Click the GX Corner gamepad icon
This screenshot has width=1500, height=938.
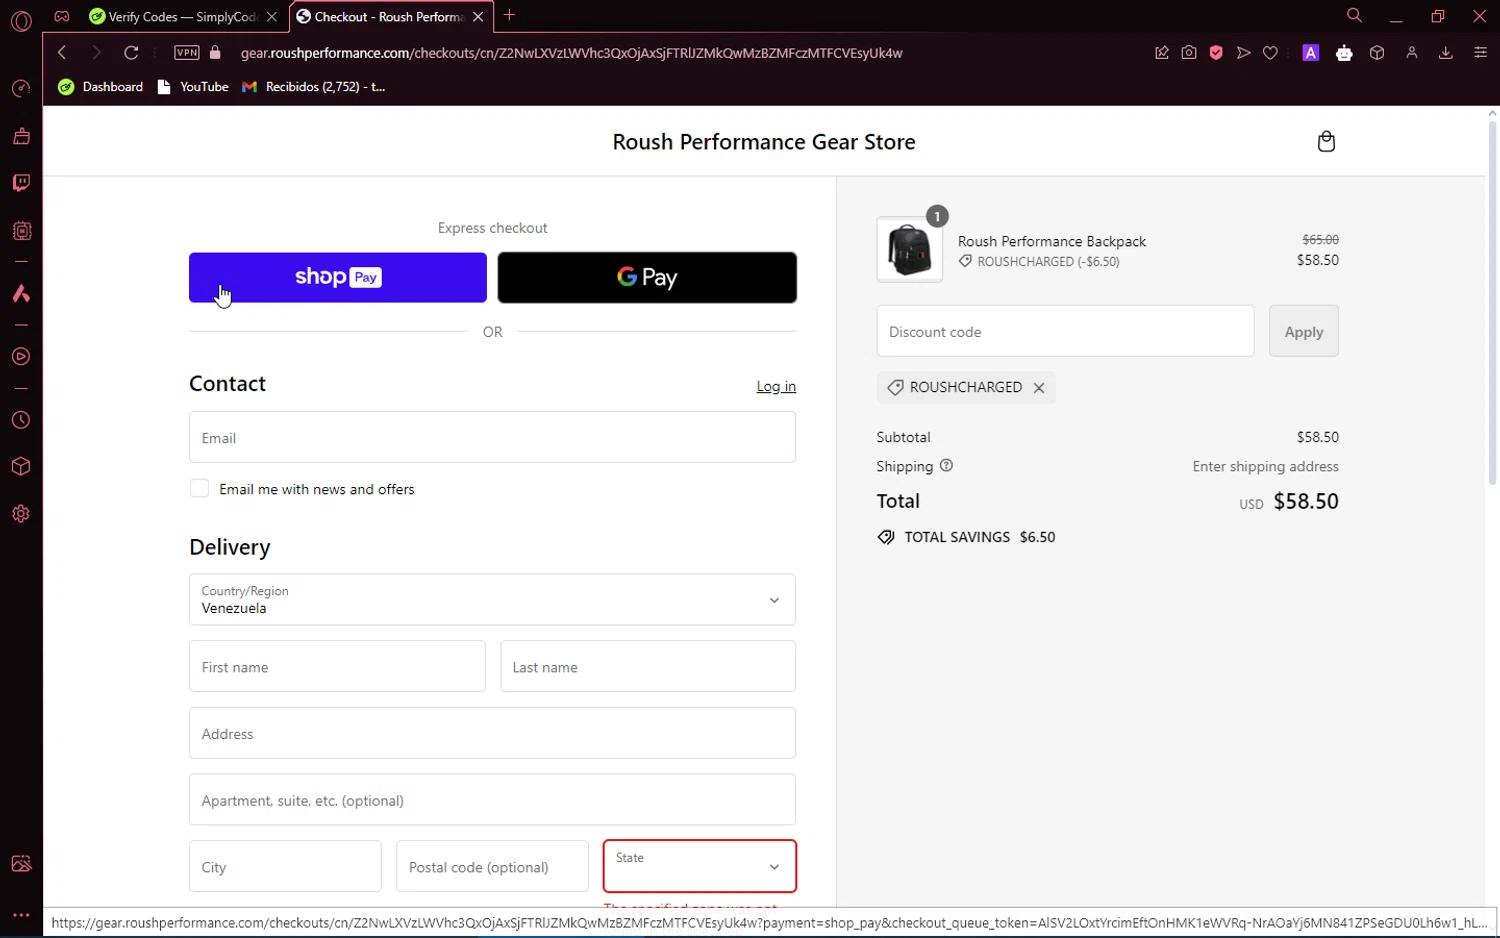click(62, 16)
